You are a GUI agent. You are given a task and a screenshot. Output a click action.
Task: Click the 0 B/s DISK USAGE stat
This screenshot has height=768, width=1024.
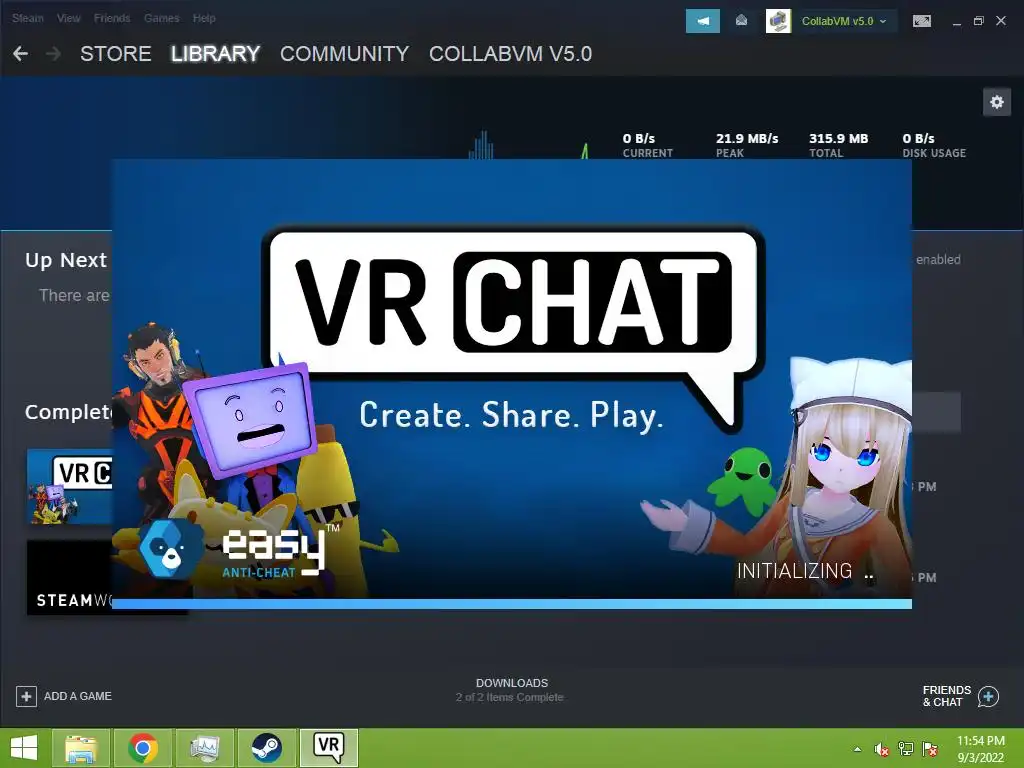(934, 145)
